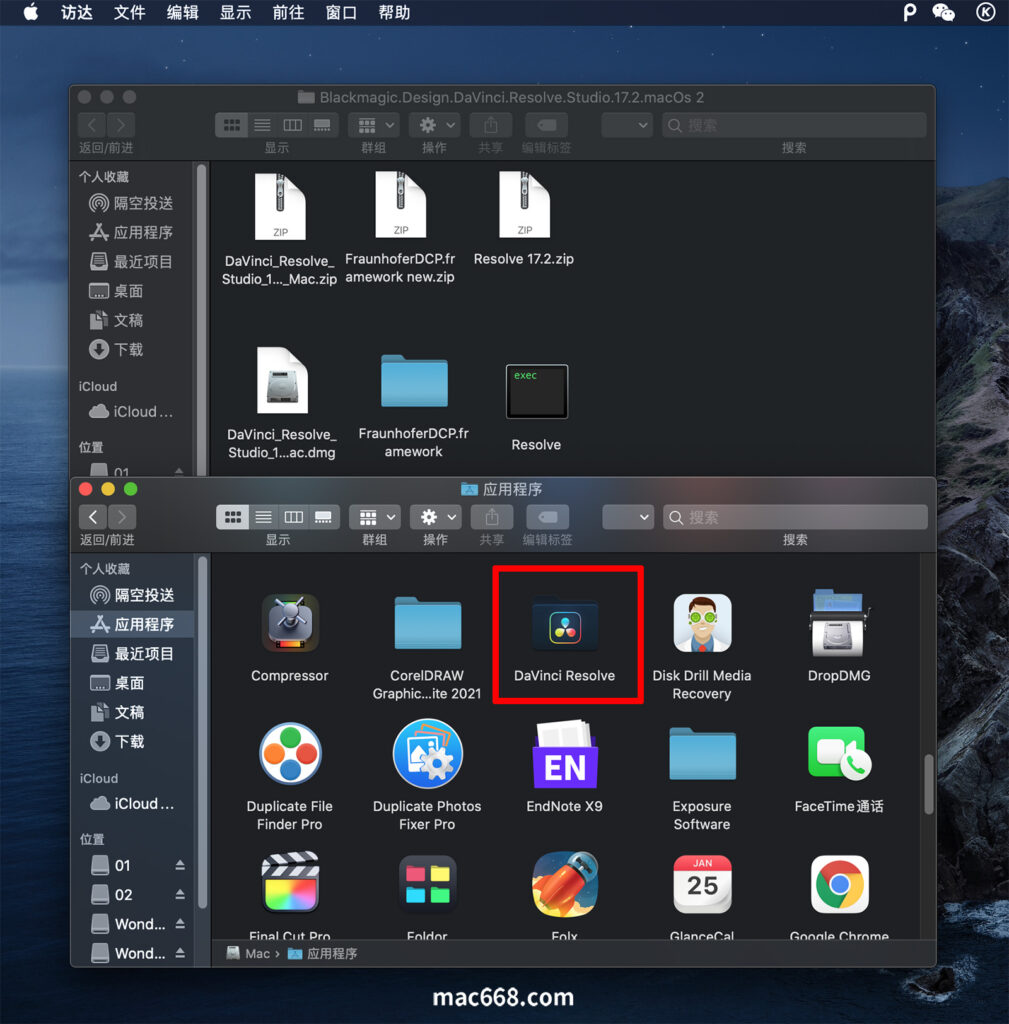
Task: Click search field in back Blackmagic window
Action: tap(793, 125)
